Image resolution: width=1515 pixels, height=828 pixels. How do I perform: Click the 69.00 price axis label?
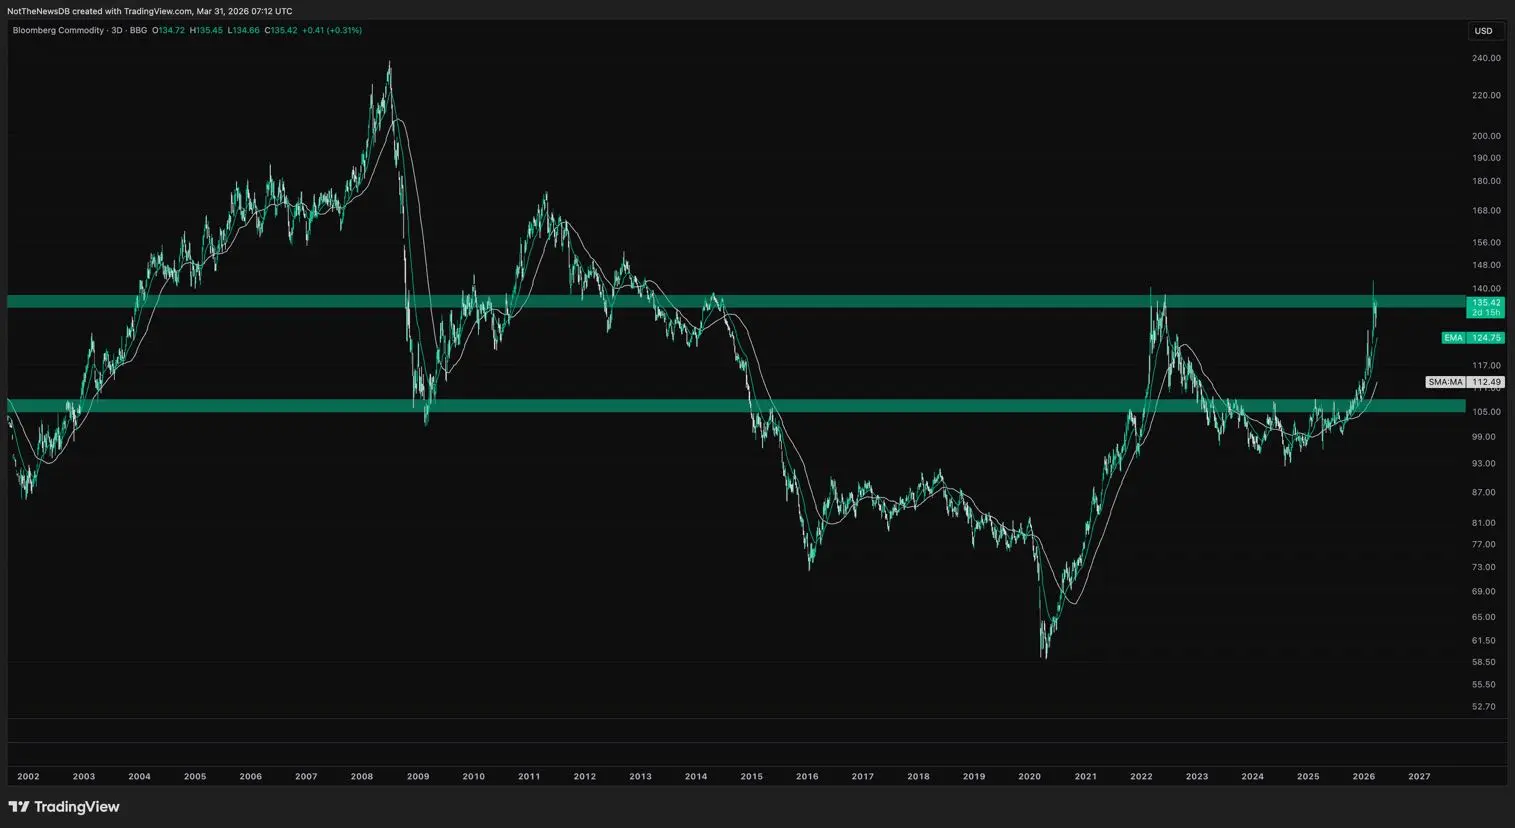tap(1484, 592)
